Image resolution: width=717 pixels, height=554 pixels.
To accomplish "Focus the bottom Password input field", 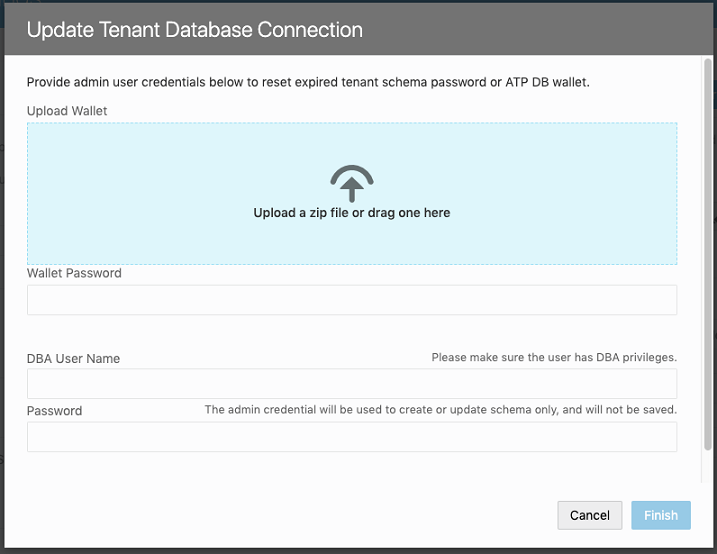I will (x=352, y=437).
